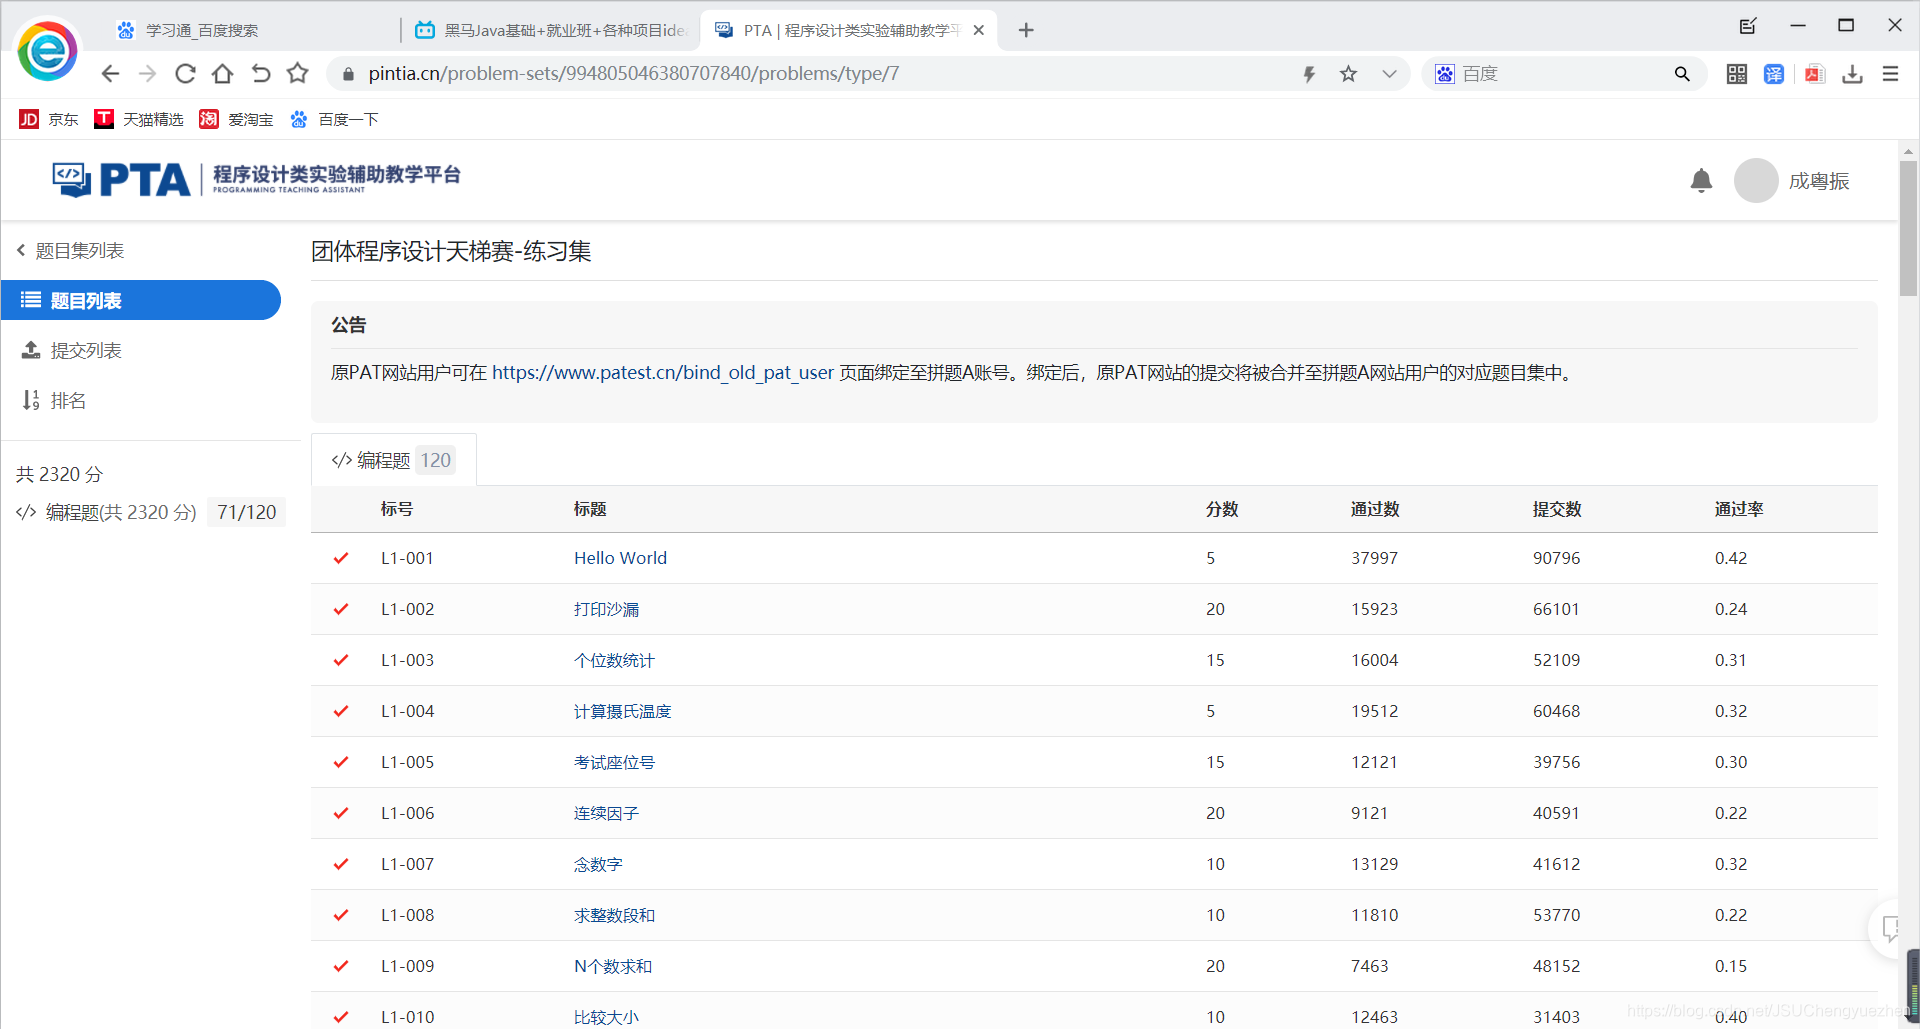
Task: Open problem 个位数统计
Action: tap(614, 660)
